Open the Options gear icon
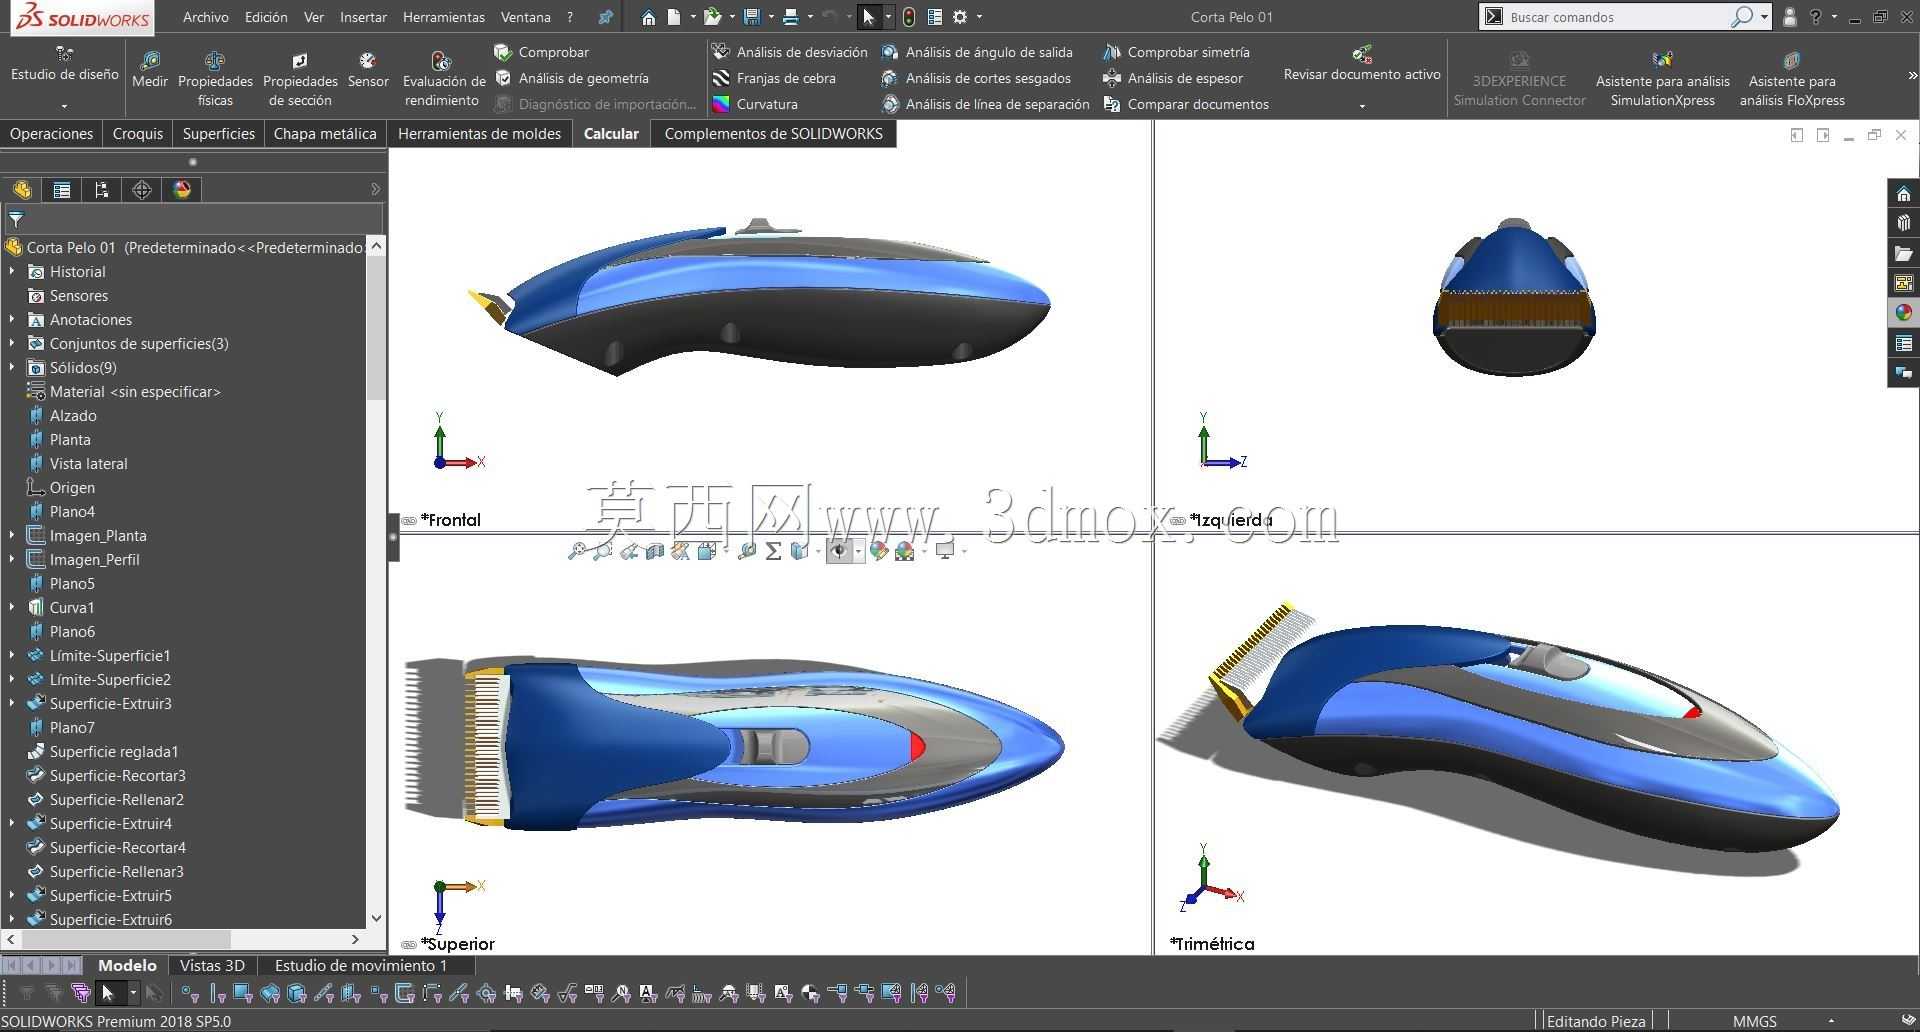Screen dimensions: 1920x1032 [x=960, y=17]
